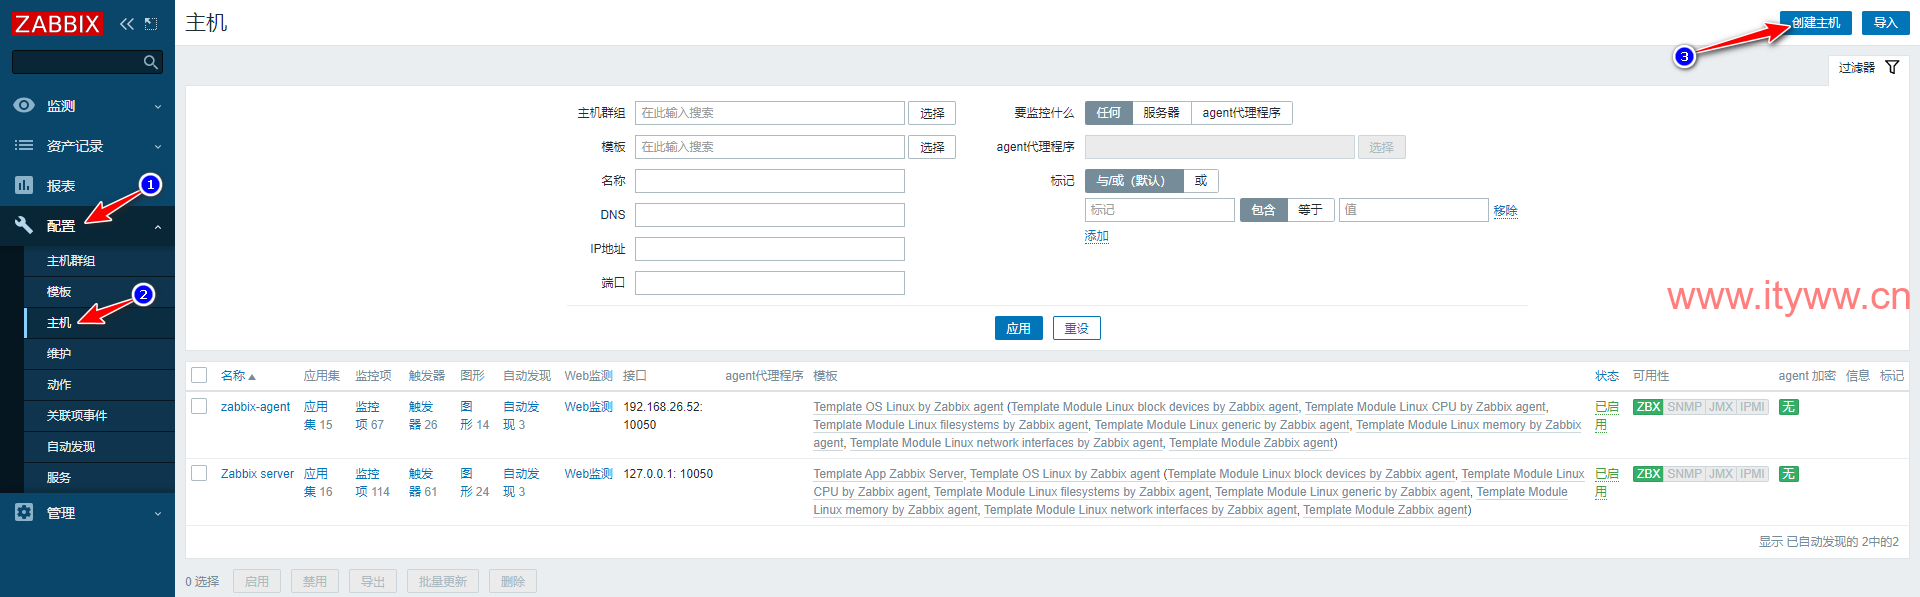Focus the IP地址 filter field

pos(770,249)
